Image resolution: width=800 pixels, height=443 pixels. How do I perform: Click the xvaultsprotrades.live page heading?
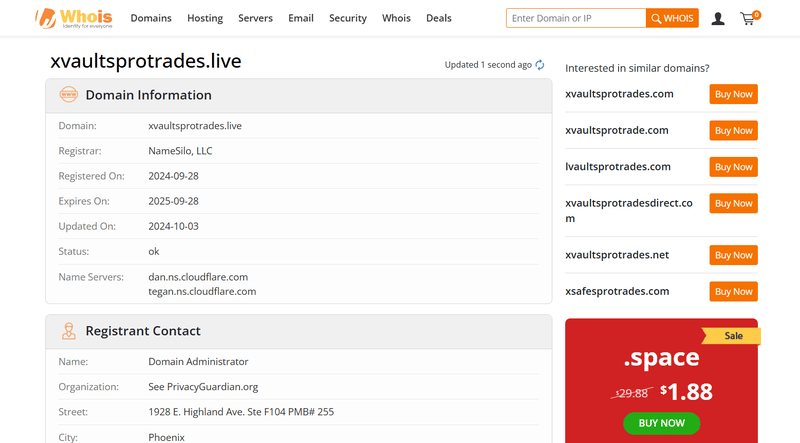point(146,61)
